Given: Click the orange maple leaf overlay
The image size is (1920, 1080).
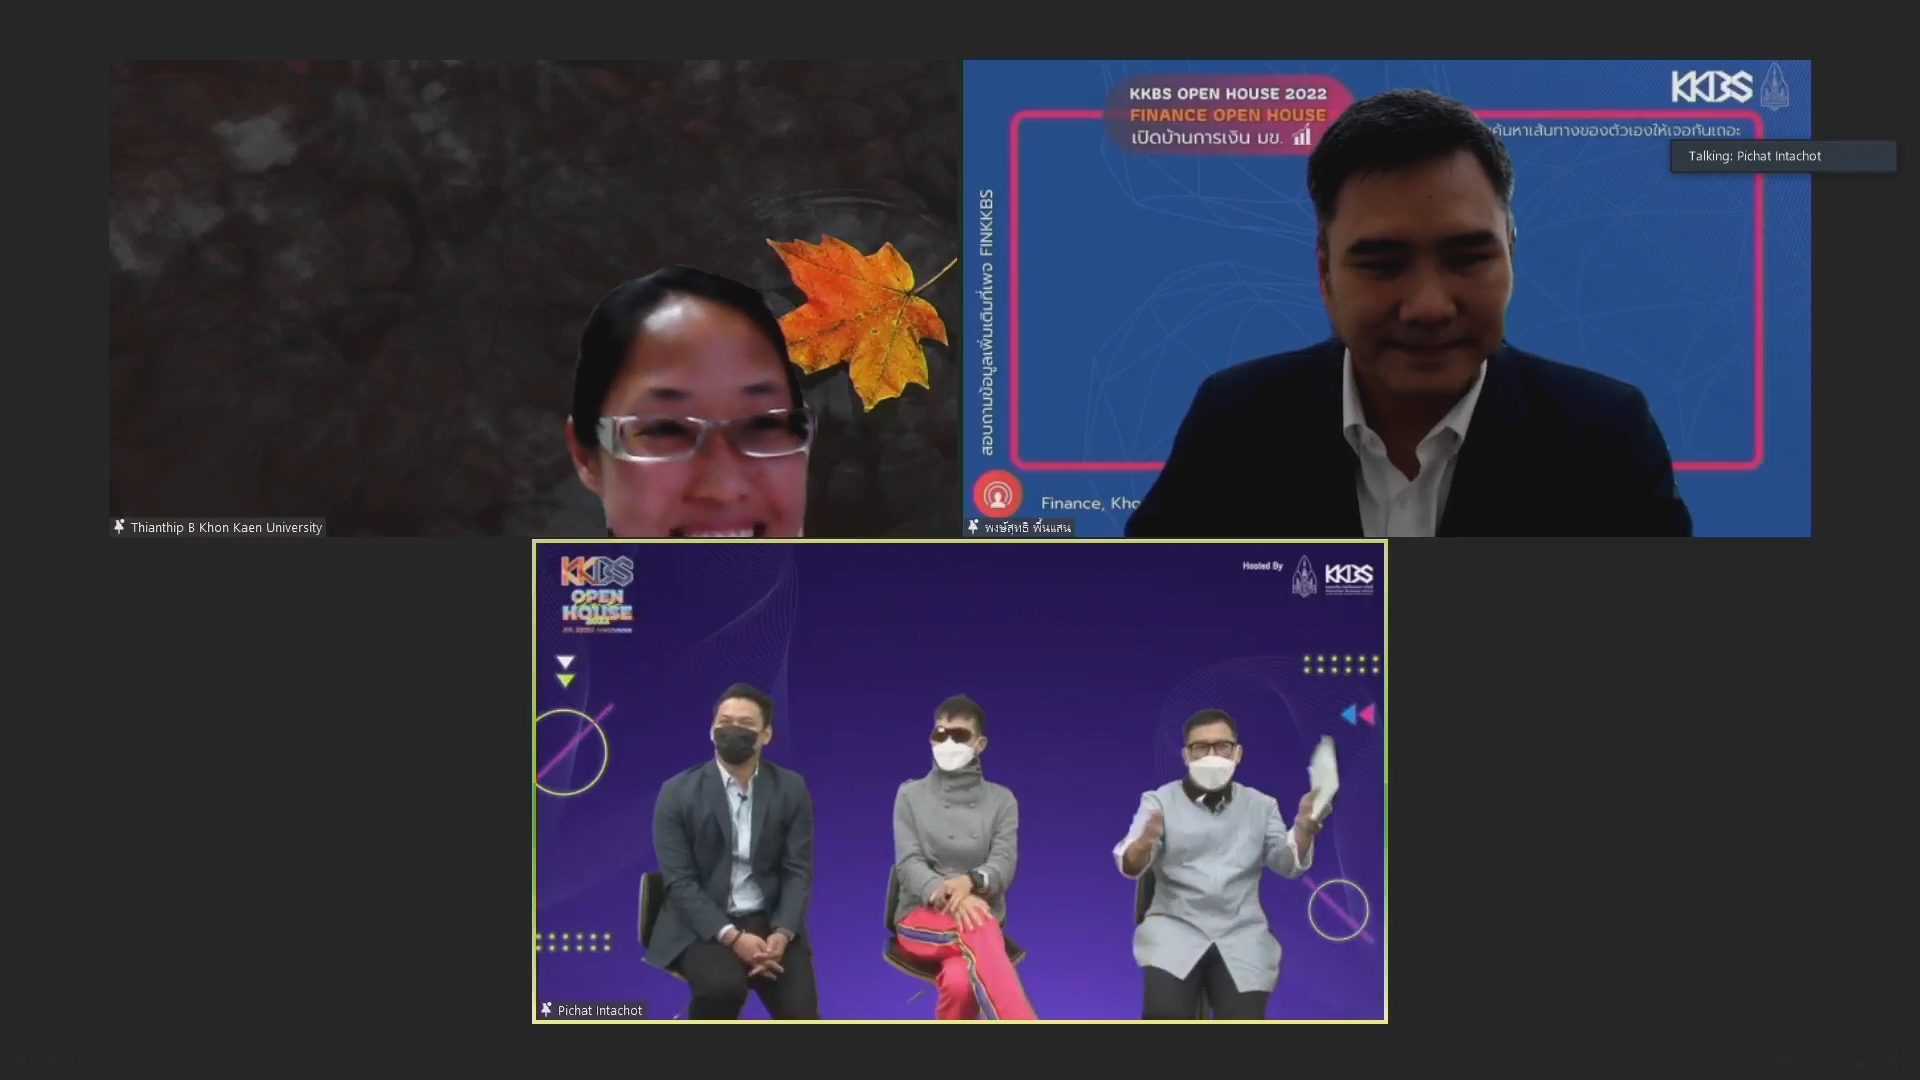Looking at the screenshot, I should (862, 317).
